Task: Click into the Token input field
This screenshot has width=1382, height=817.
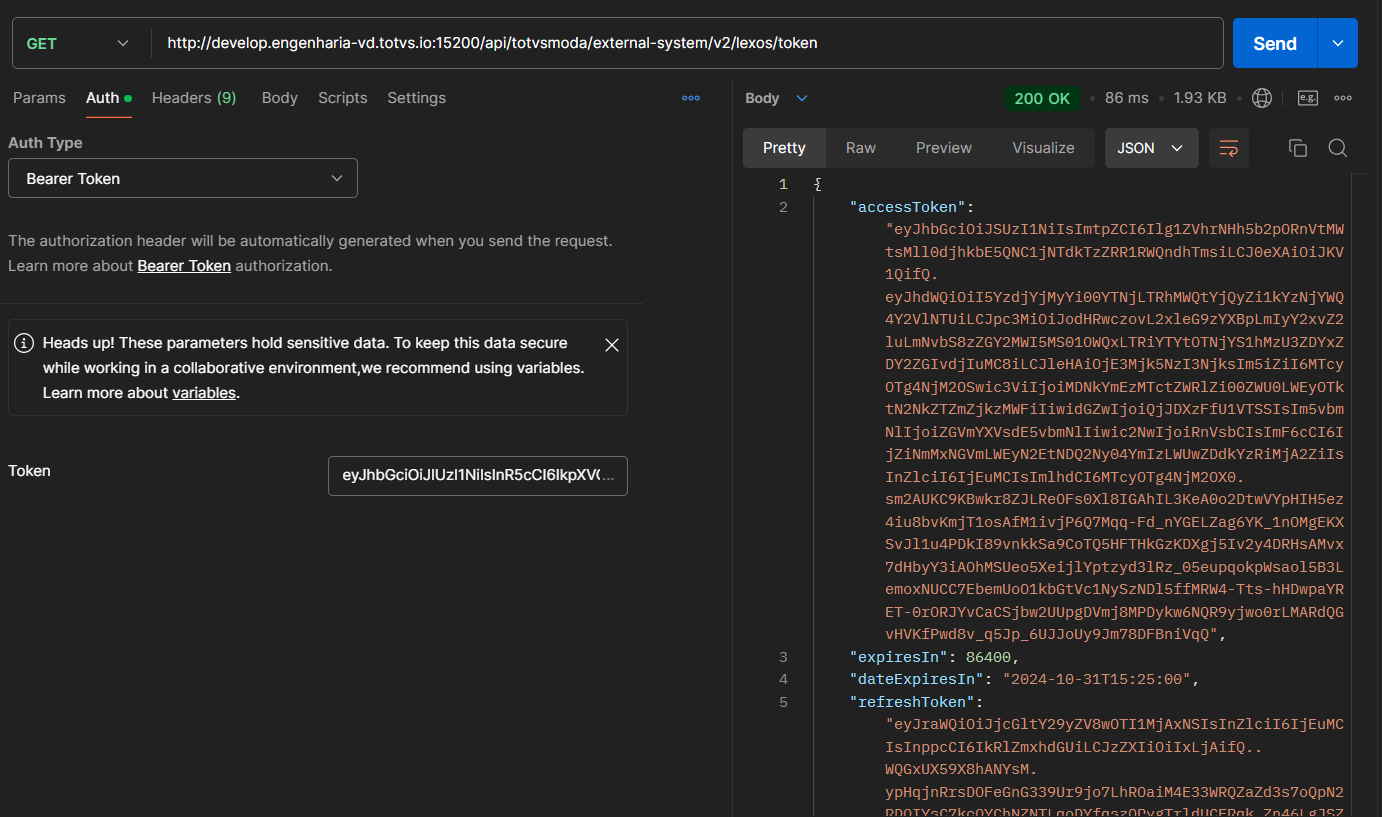Action: coord(477,476)
